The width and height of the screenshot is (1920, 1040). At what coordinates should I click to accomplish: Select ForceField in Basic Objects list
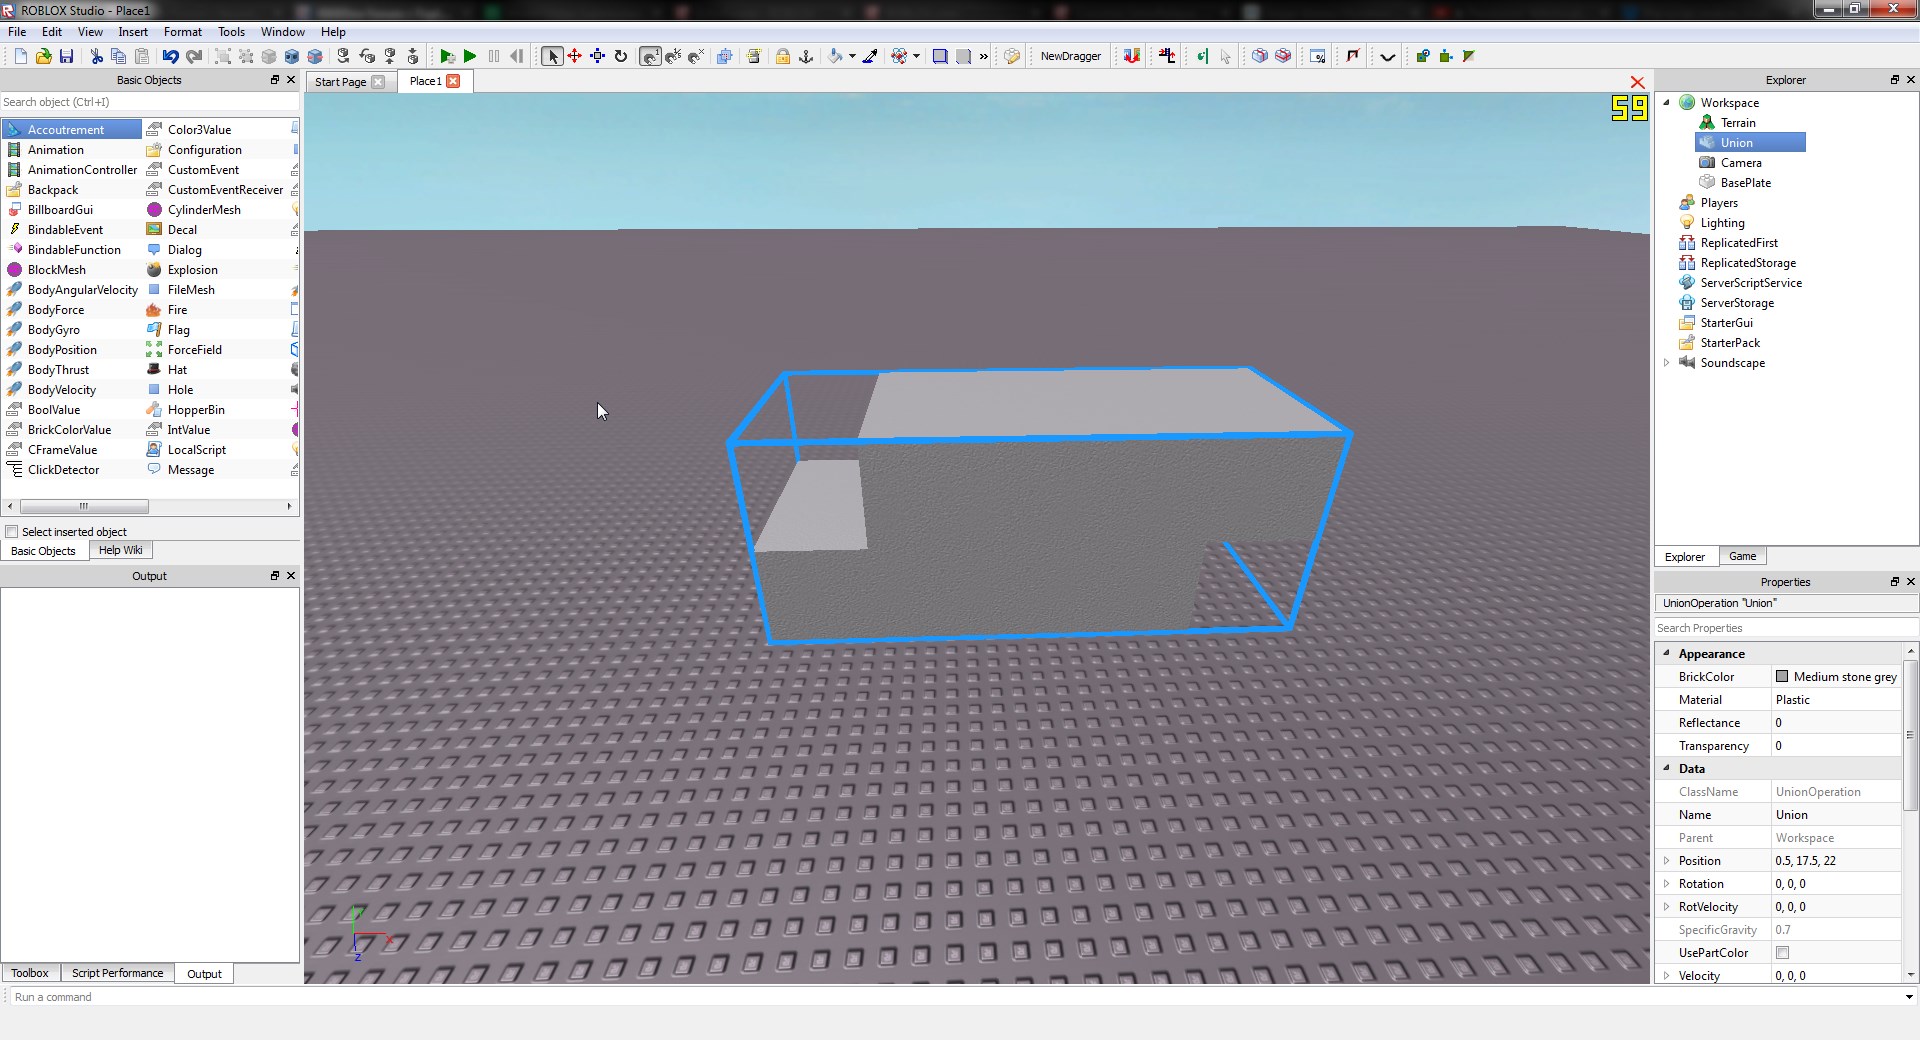194,350
